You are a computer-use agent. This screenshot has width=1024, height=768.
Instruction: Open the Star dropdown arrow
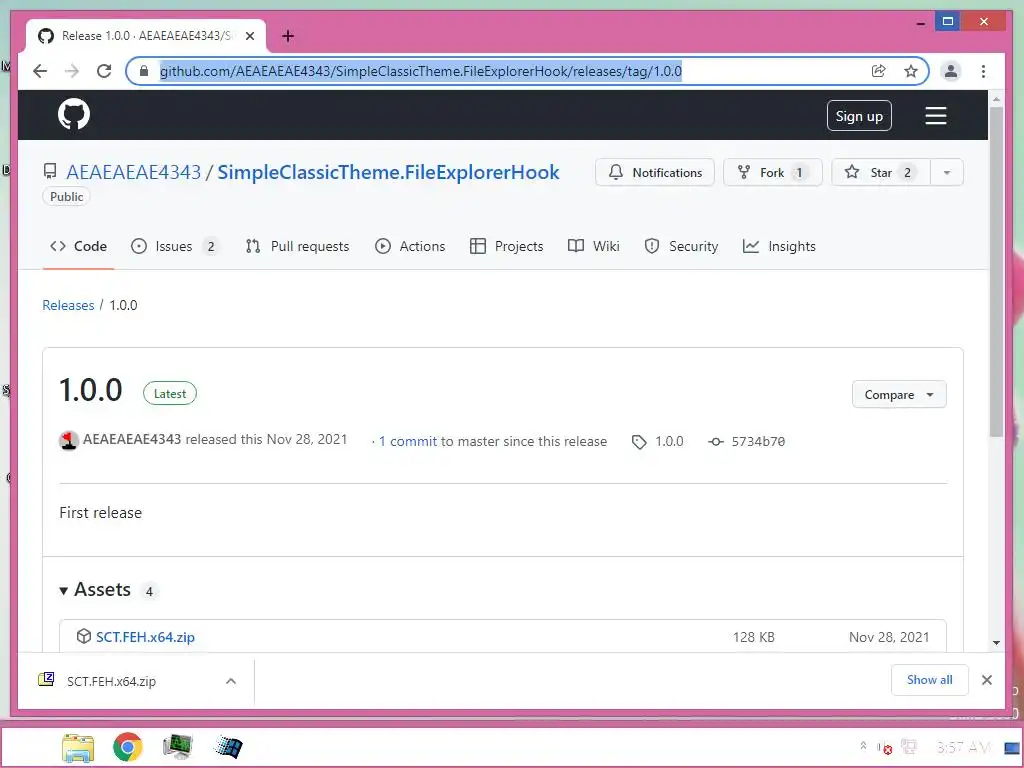[947, 172]
